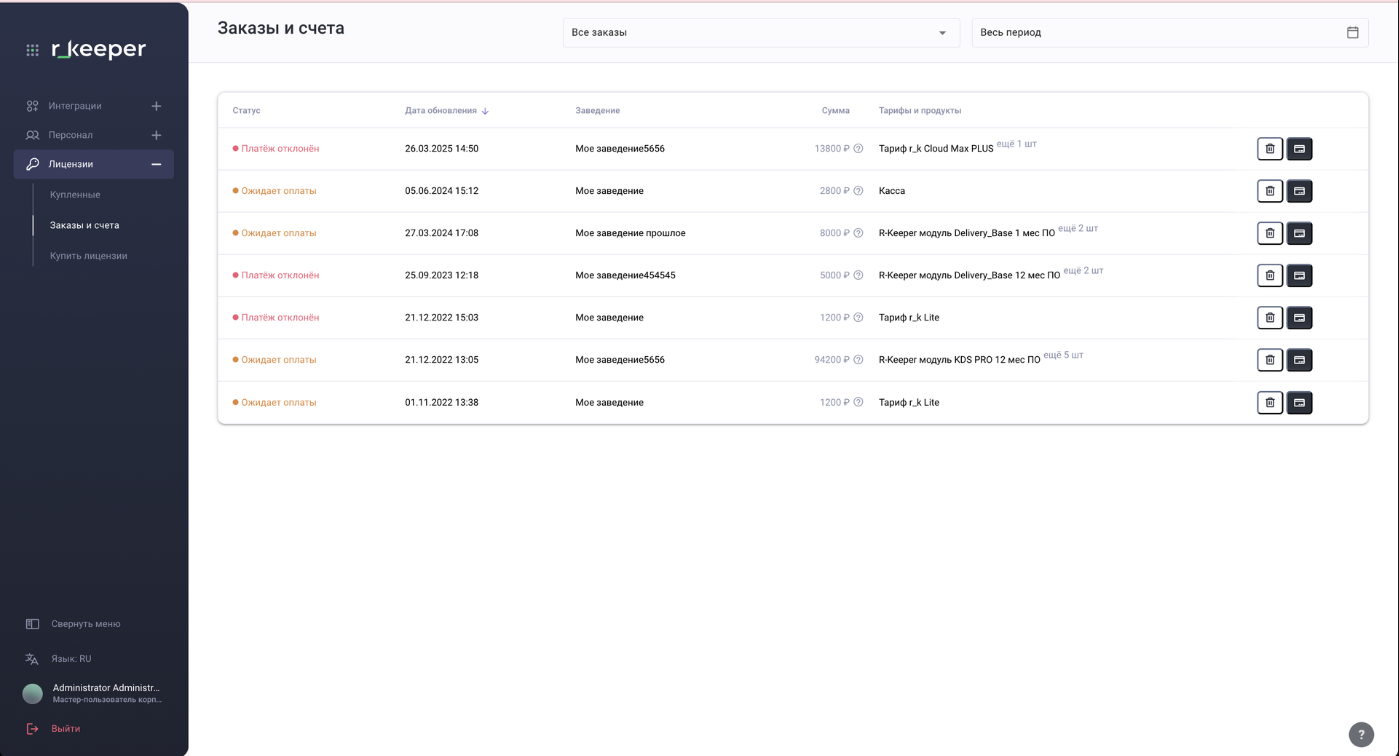The width and height of the screenshot is (1399, 756).
Task: Go to Купленные licenses
Action: 75,195
